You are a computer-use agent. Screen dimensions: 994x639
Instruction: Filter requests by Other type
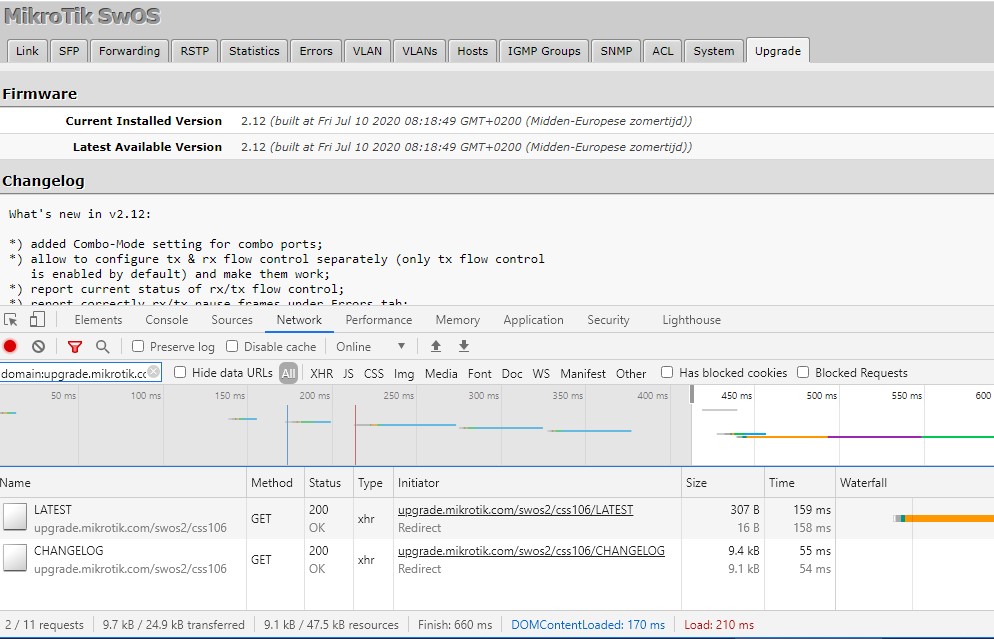[x=631, y=373]
